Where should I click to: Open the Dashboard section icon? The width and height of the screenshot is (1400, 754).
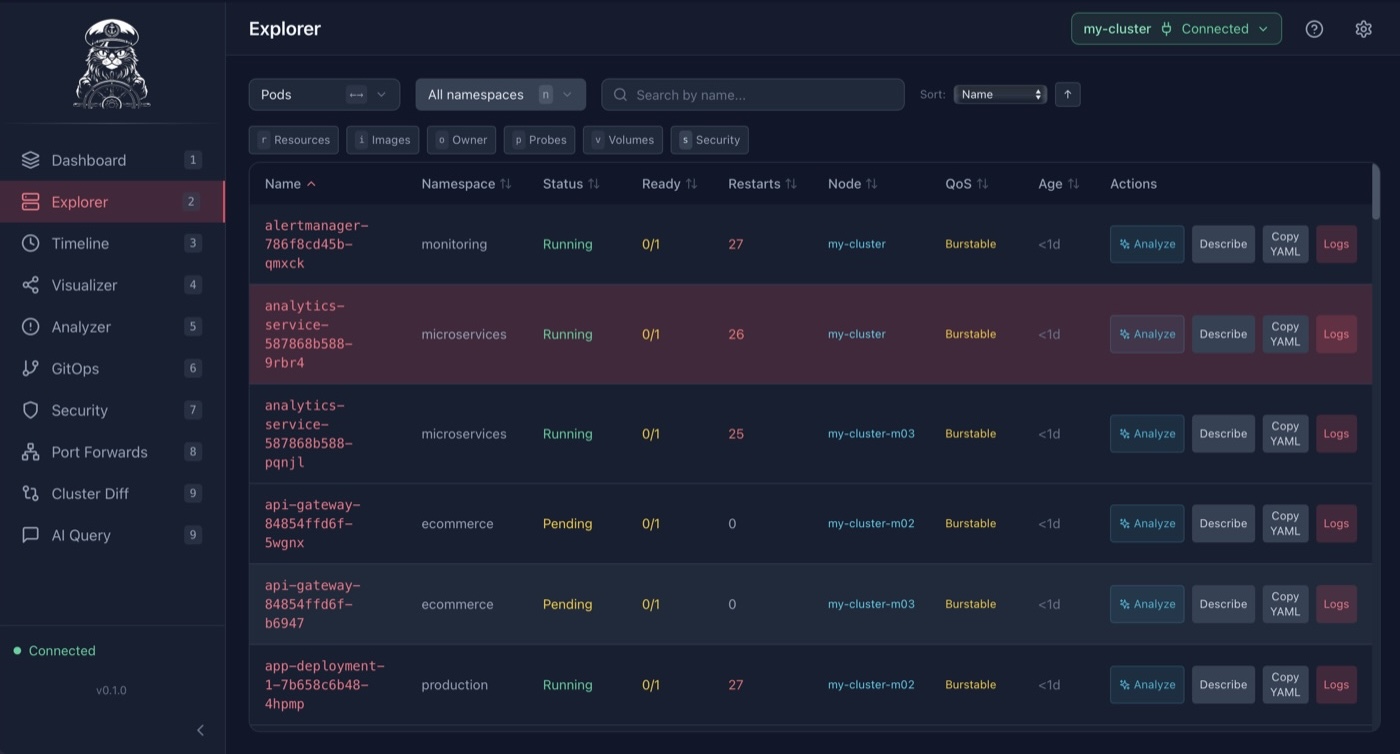(29, 159)
